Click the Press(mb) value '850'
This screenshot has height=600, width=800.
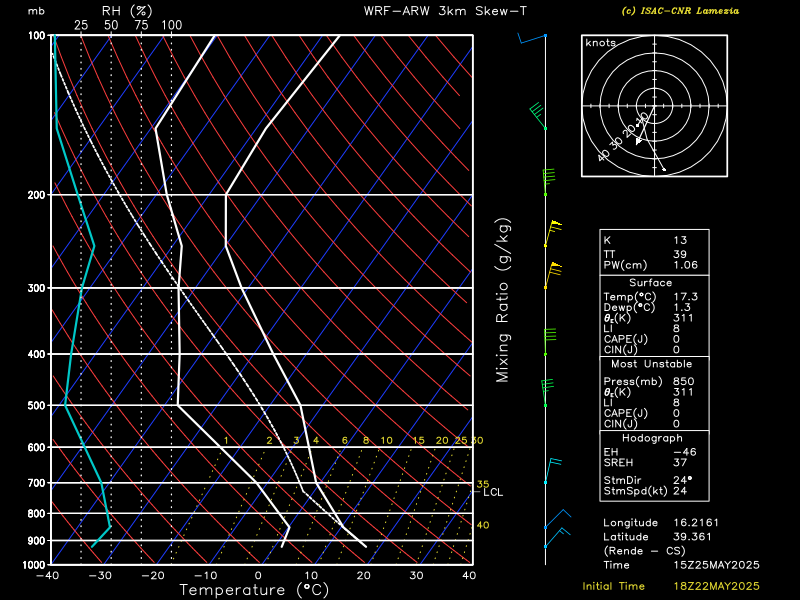[x=684, y=381]
